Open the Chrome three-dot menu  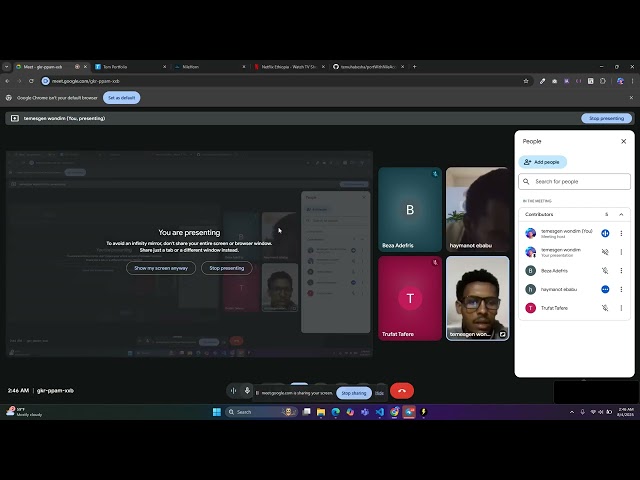[x=632, y=81]
